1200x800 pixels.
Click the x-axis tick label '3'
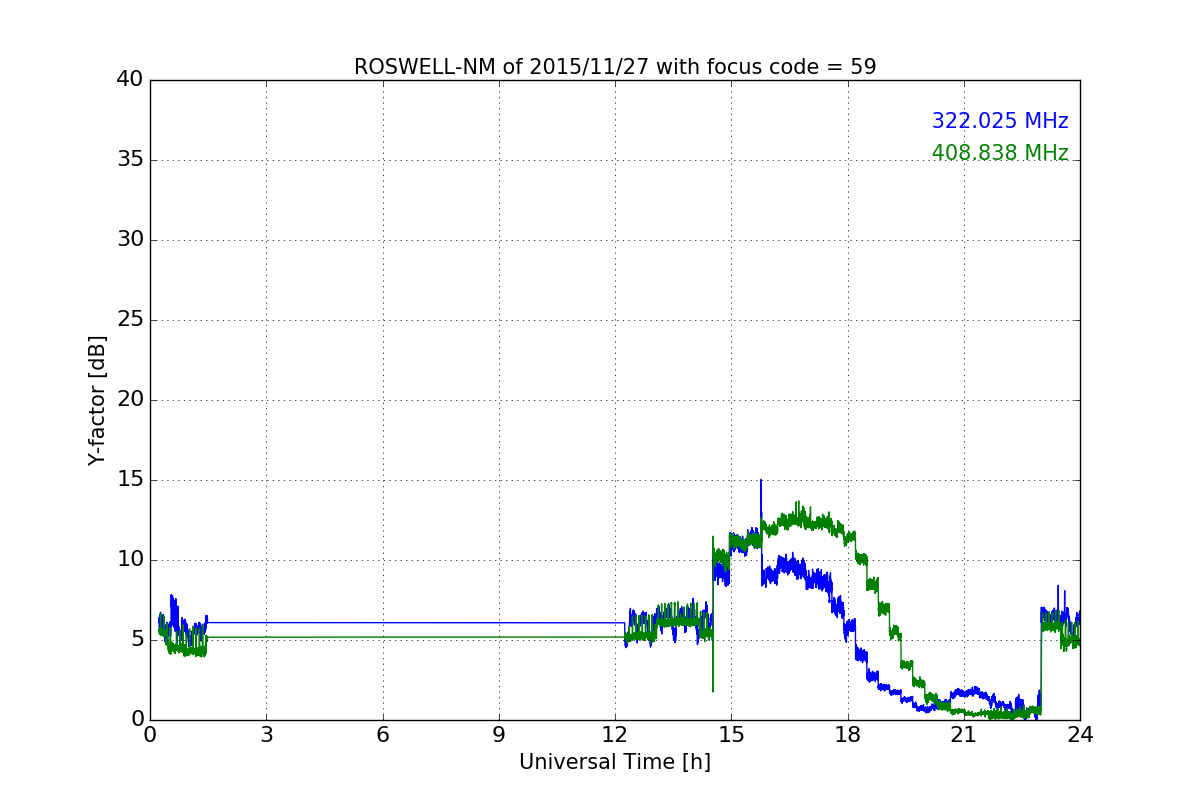coord(266,735)
